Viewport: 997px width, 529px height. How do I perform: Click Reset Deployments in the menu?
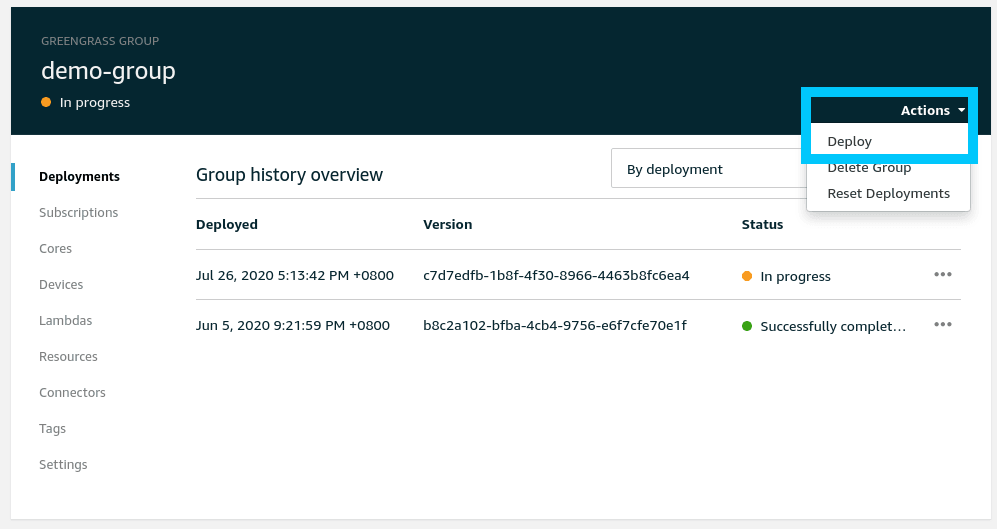pyautogui.click(x=887, y=194)
